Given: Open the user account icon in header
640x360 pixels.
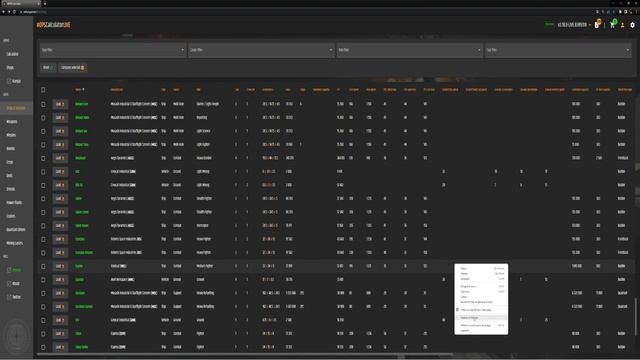Looking at the screenshot, I should click(x=622, y=25).
